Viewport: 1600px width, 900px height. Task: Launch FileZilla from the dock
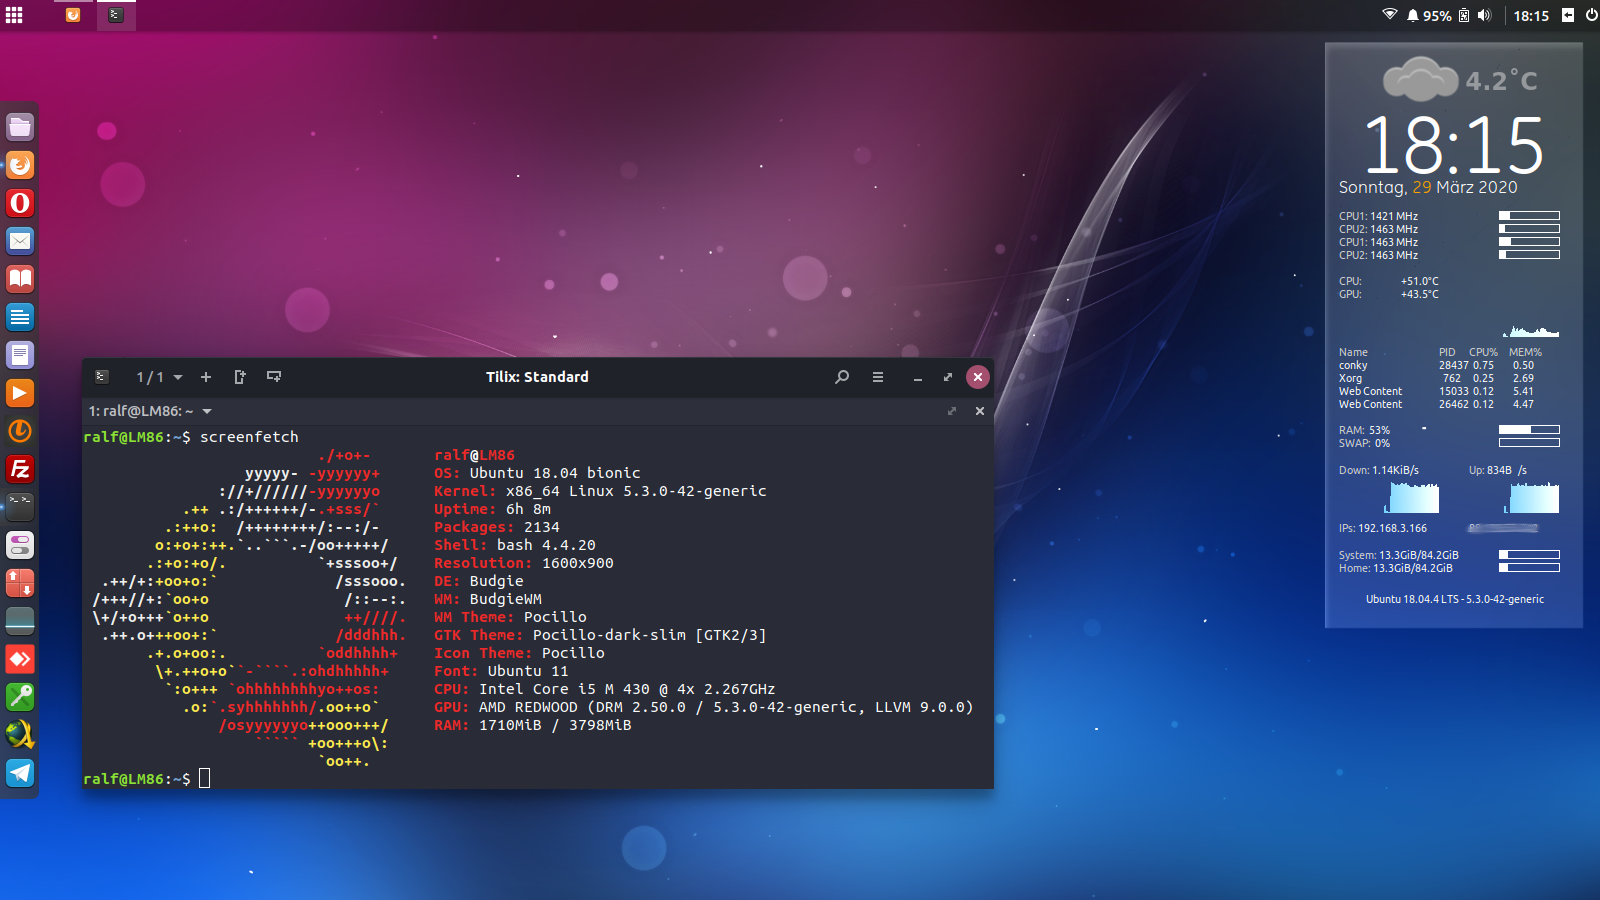20,469
